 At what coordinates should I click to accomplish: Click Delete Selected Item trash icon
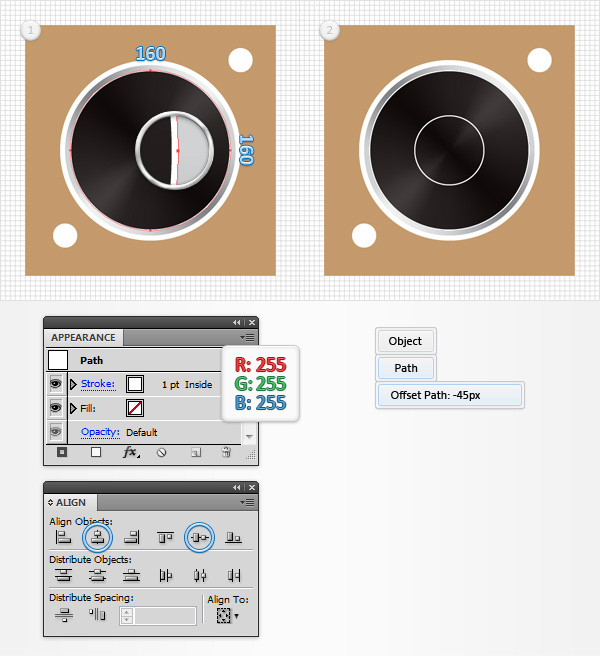tap(226, 452)
